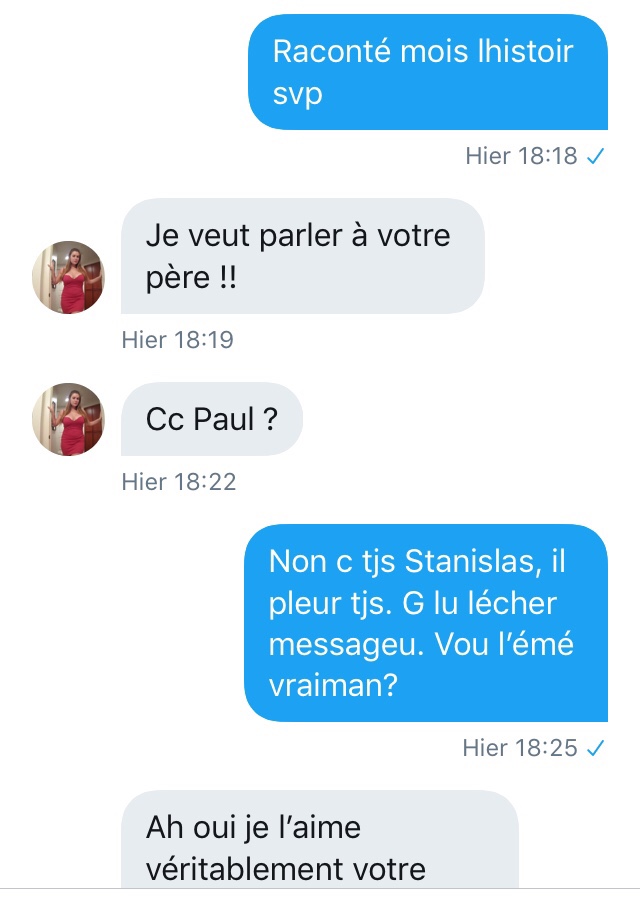This screenshot has width=640, height=902.
Task: Click the read checkmark next to 18:25
Action: (x=595, y=748)
